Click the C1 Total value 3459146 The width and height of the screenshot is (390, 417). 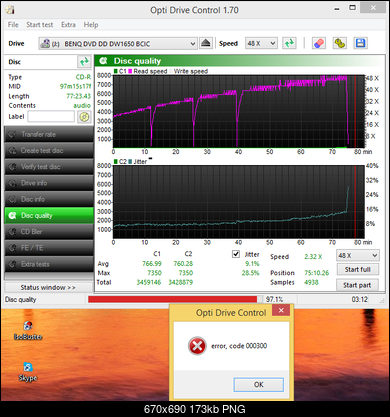149,282
